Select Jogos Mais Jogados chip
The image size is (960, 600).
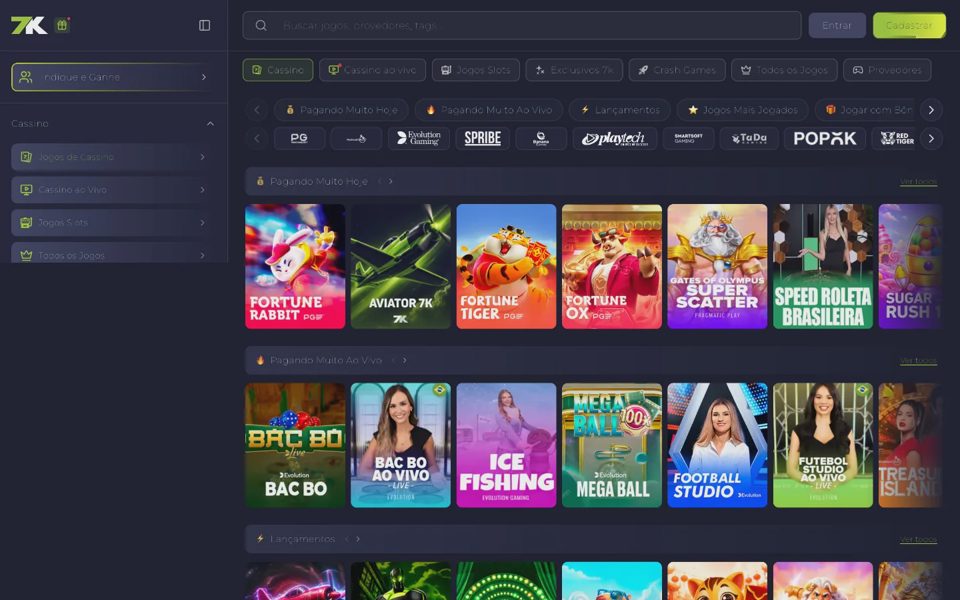click(x=743, y=110)
